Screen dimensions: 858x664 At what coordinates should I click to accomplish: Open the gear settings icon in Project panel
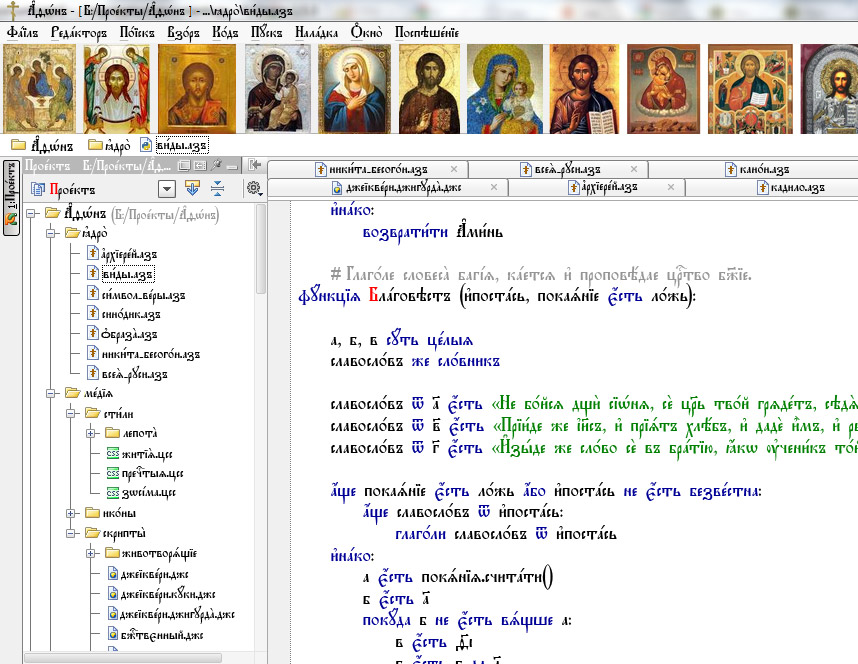[x=253, y=189]
